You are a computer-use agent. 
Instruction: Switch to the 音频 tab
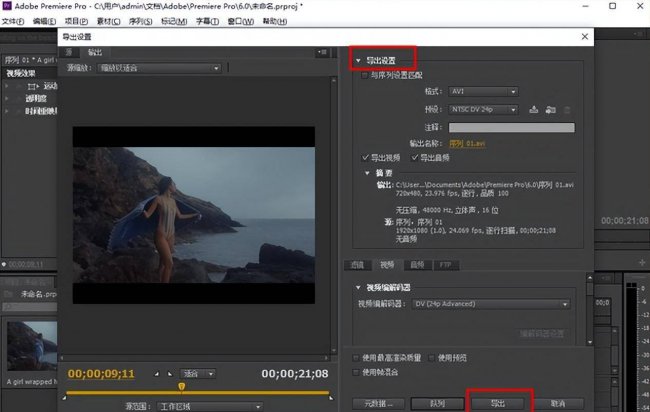[417, 265]
